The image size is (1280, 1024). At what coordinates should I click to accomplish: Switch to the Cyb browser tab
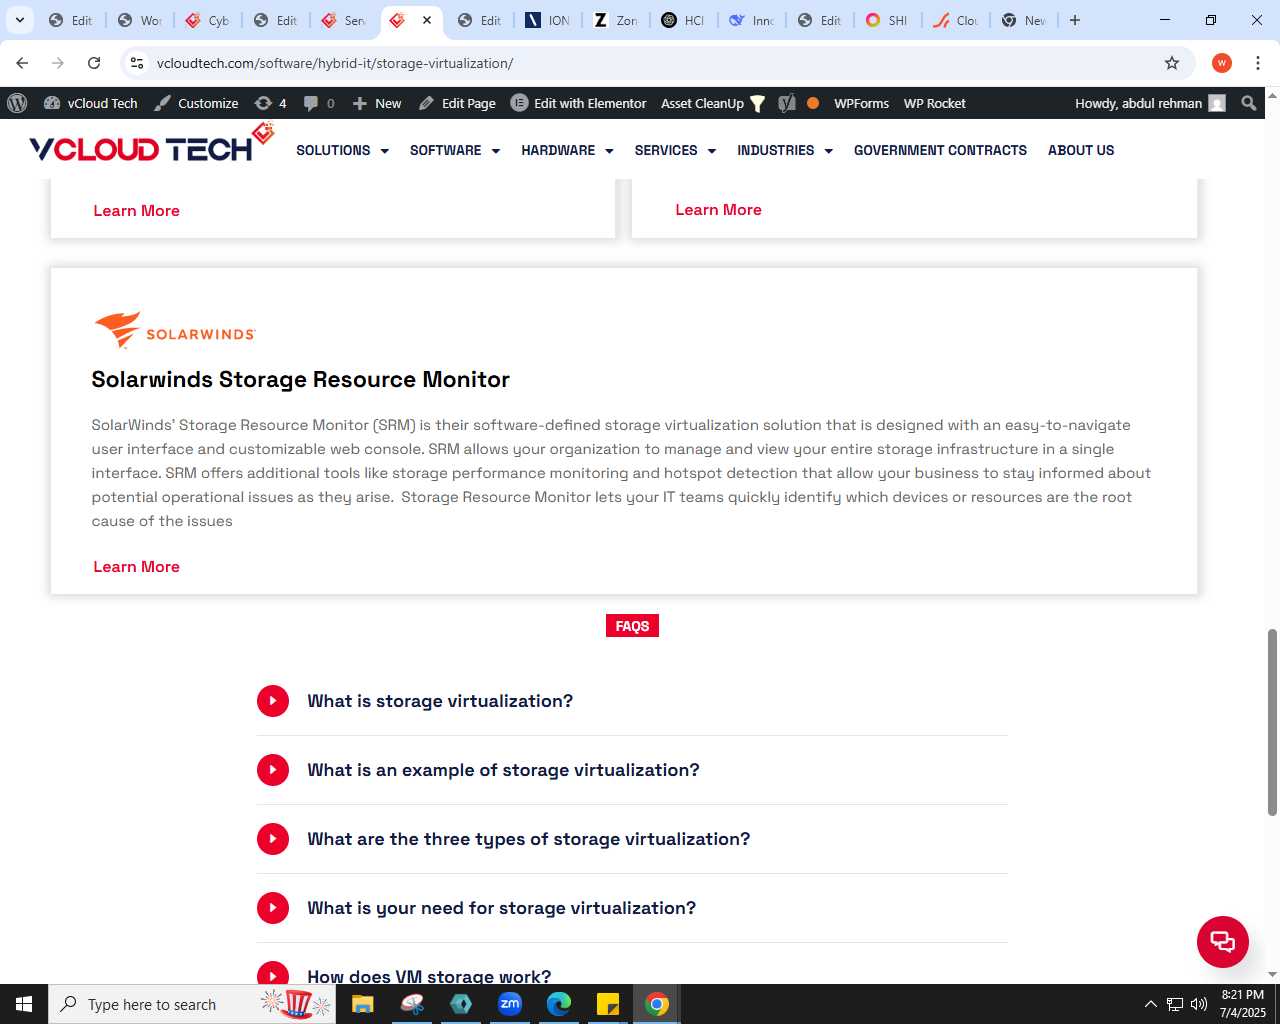208,20
